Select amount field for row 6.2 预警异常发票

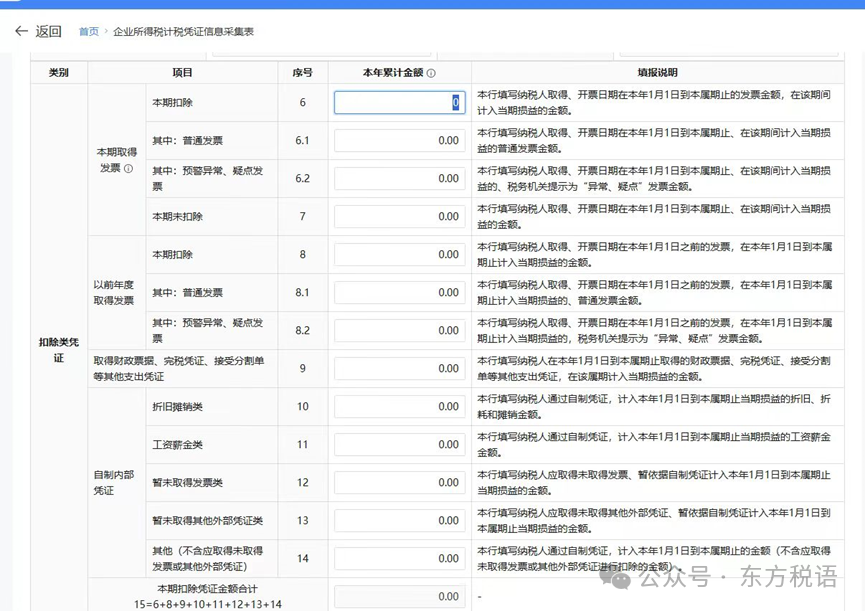[x=399, y=179]
